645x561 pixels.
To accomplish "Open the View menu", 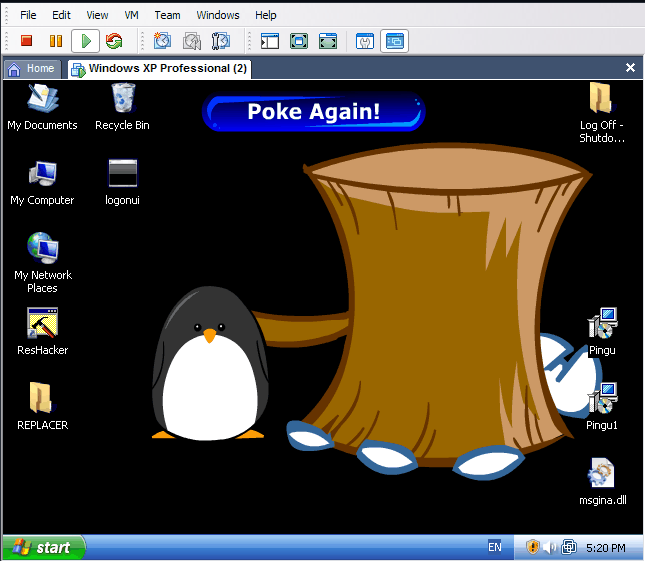I will 97,15.
